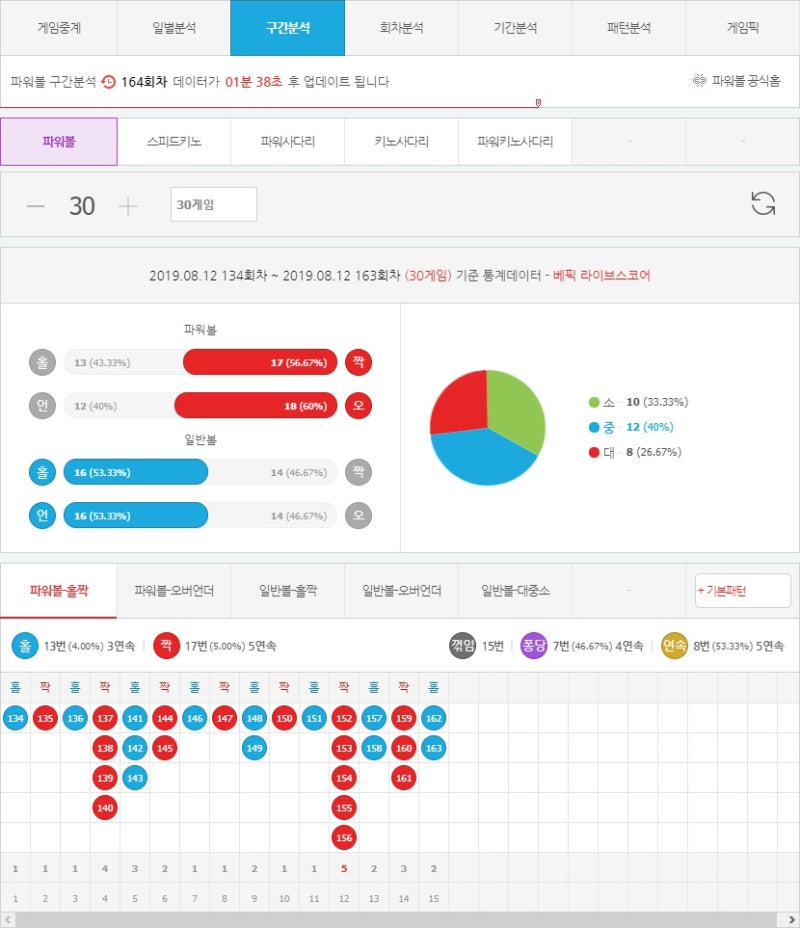The image size is (800, 928).
Task: Switch to 일반볼-오버언더 pattern tab
Action: point(401,591)
